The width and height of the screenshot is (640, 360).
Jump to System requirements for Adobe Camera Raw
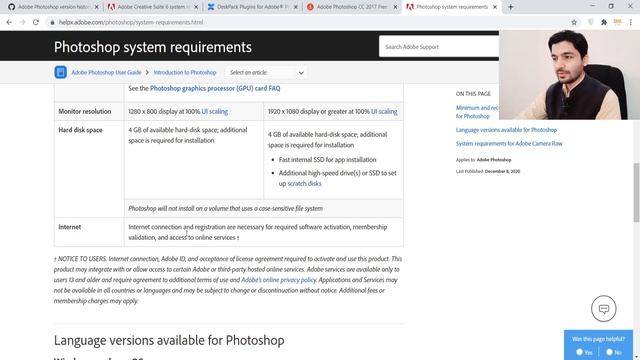pos(509,144)
